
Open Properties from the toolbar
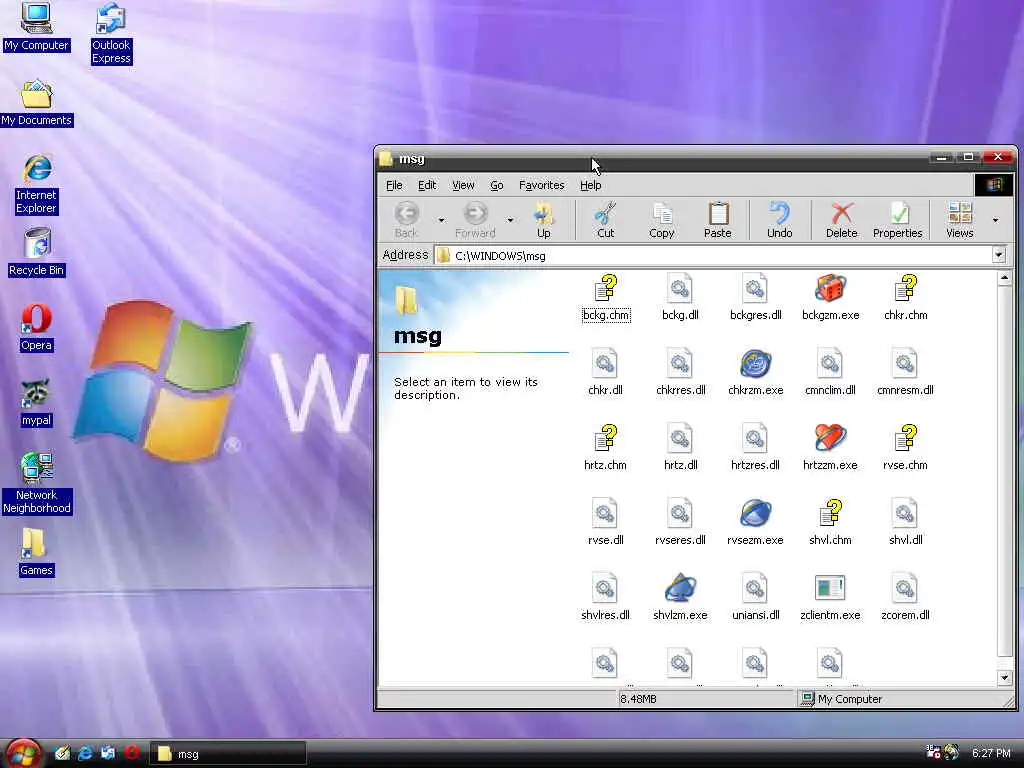pos(897,219)
